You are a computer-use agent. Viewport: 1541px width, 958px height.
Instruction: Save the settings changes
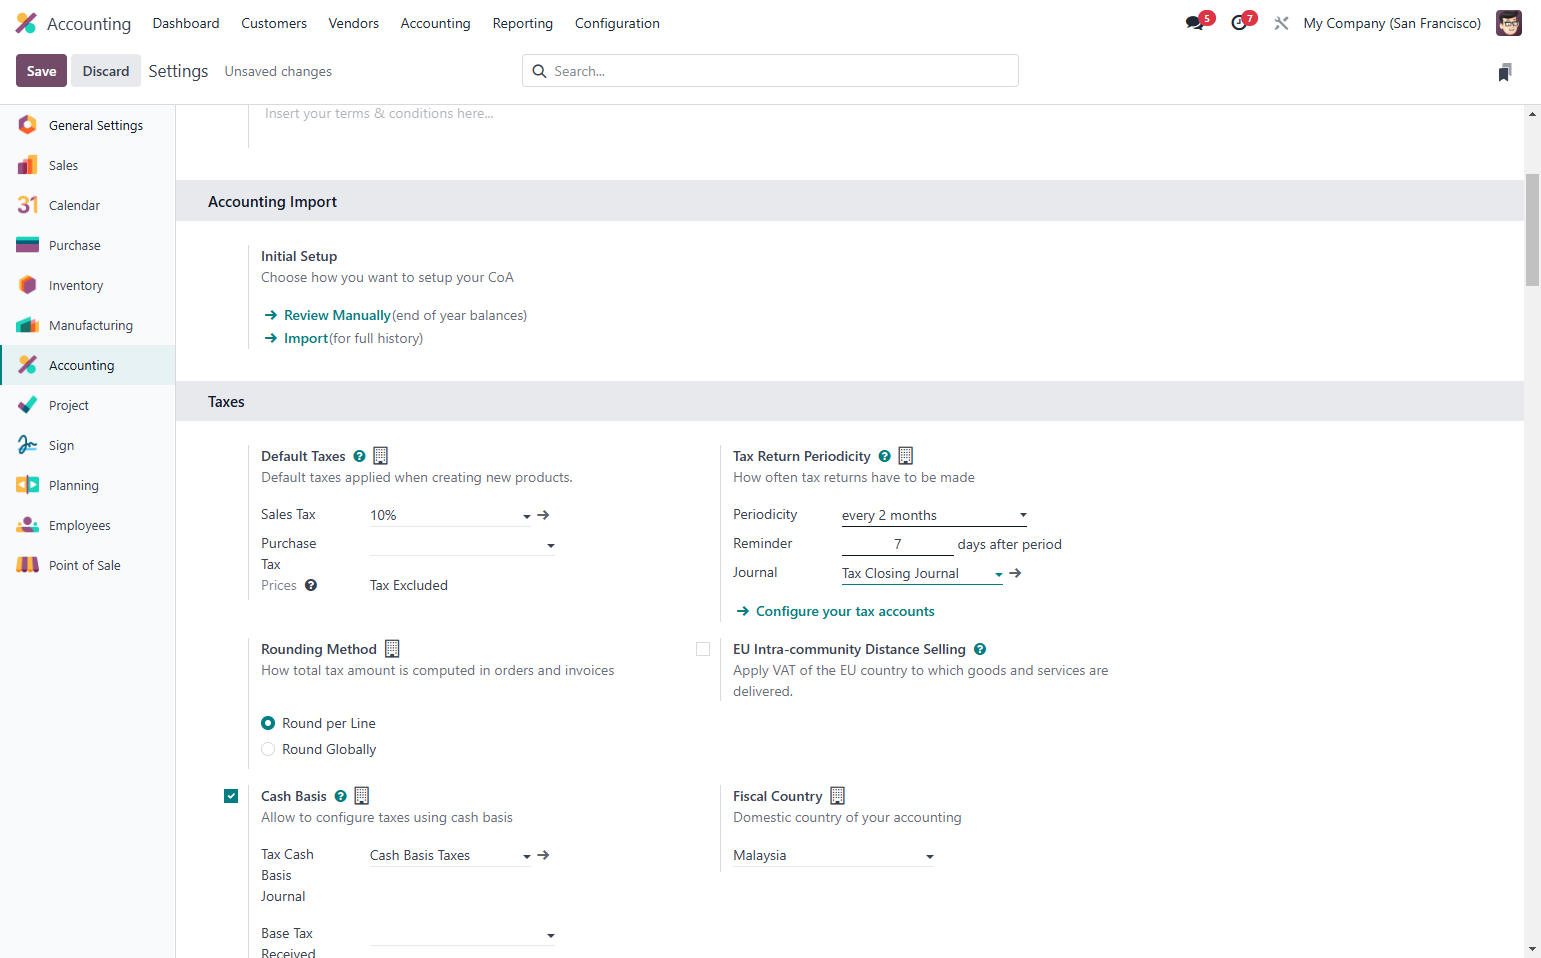(x=42, y=71)
